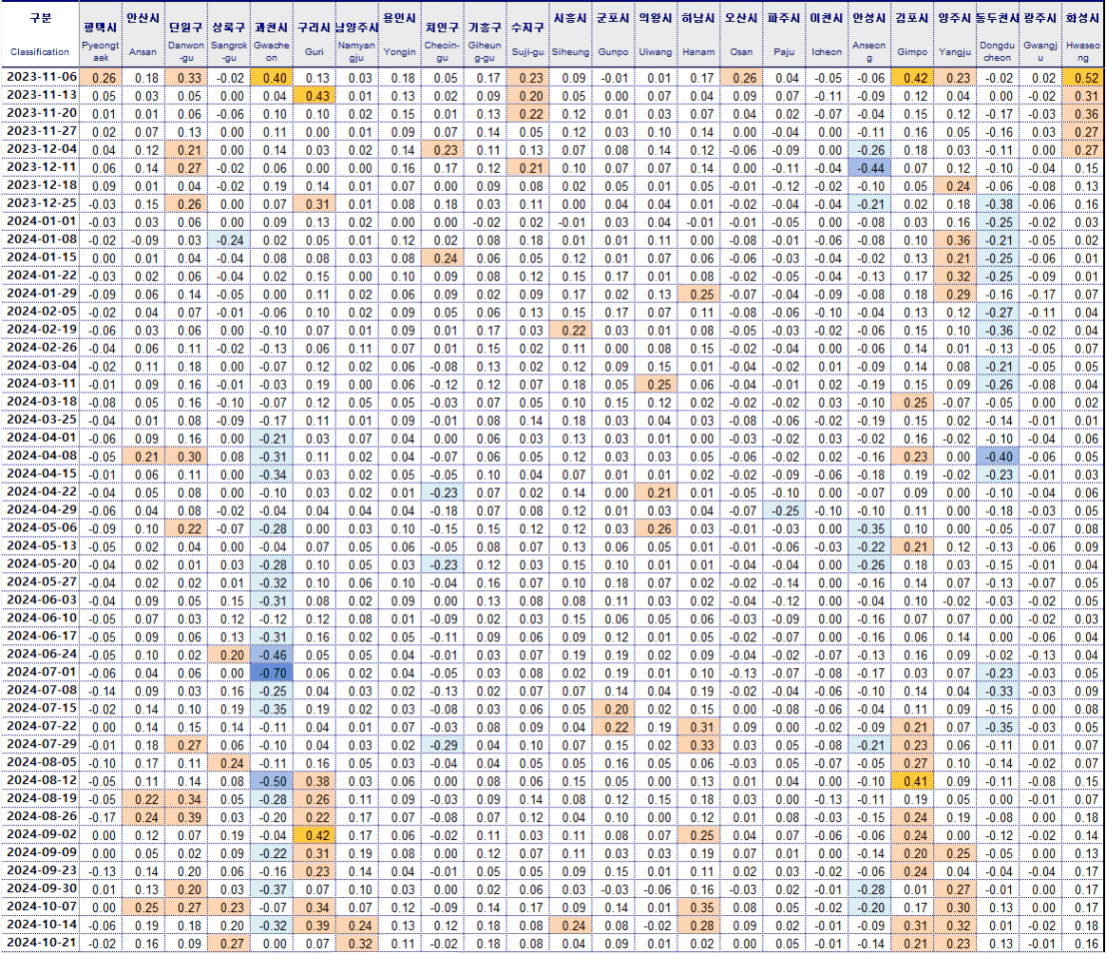Select the 2024-05-27 date row label
1106x954 pixels.
point(40,582)
